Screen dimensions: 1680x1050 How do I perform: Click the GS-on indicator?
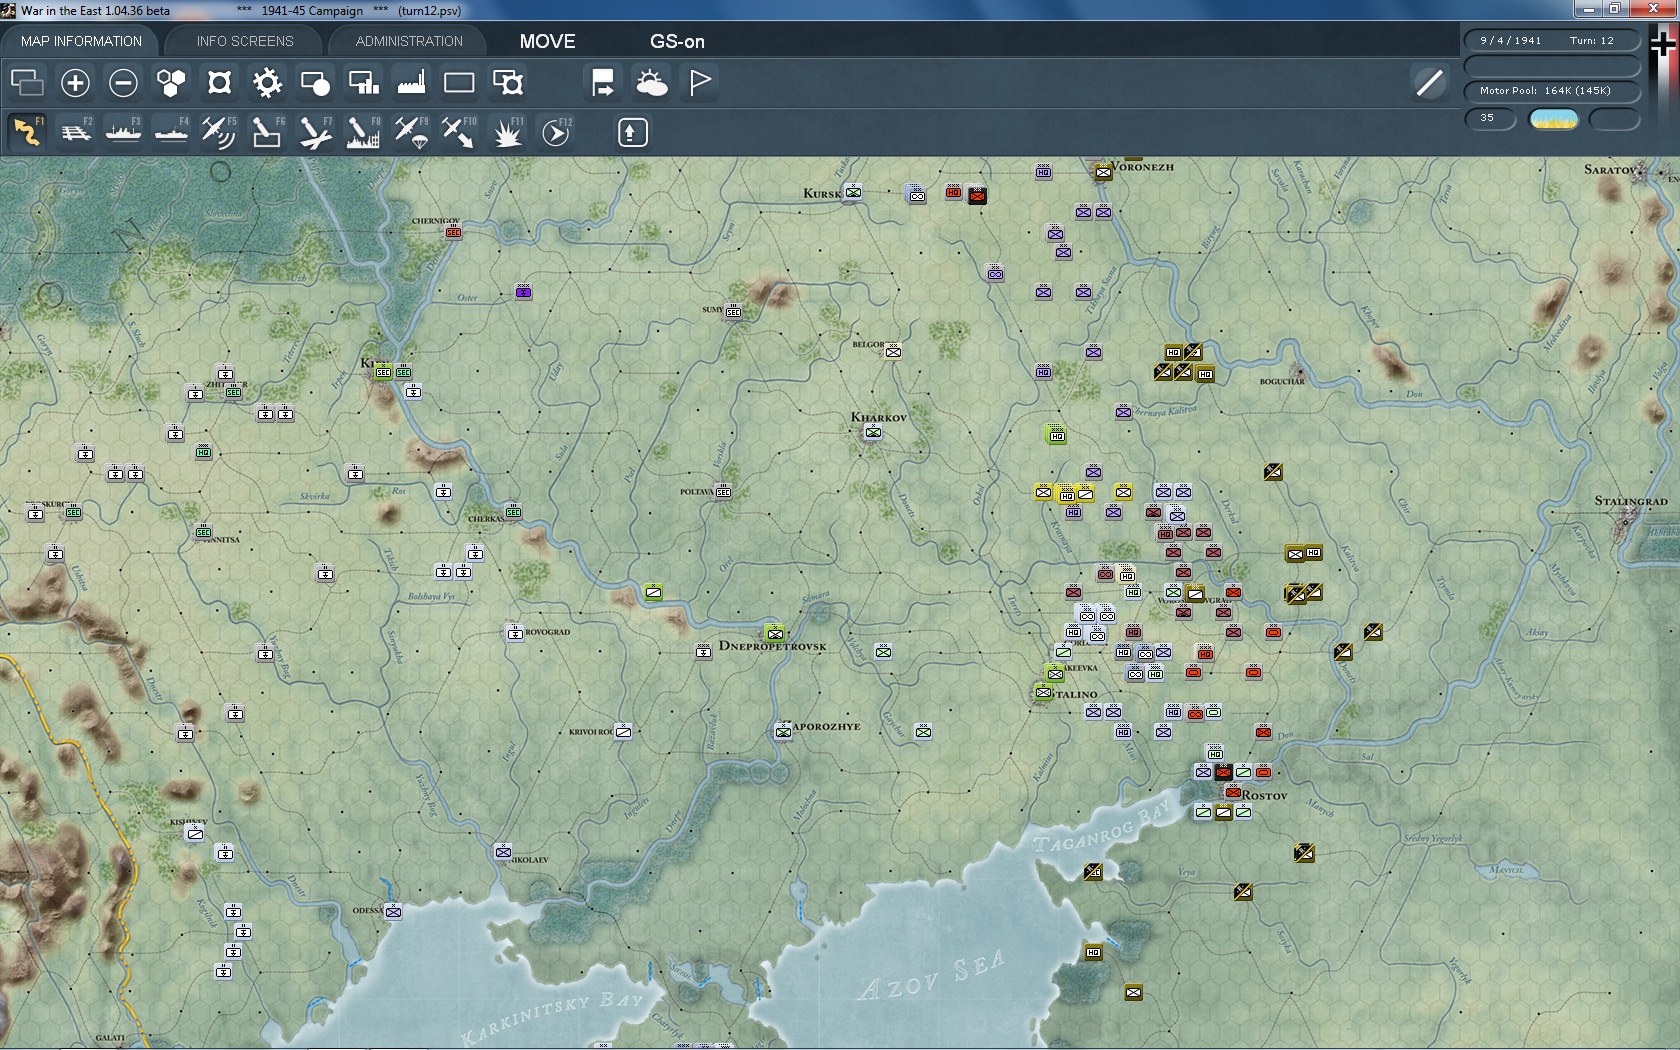click(677, 41)
